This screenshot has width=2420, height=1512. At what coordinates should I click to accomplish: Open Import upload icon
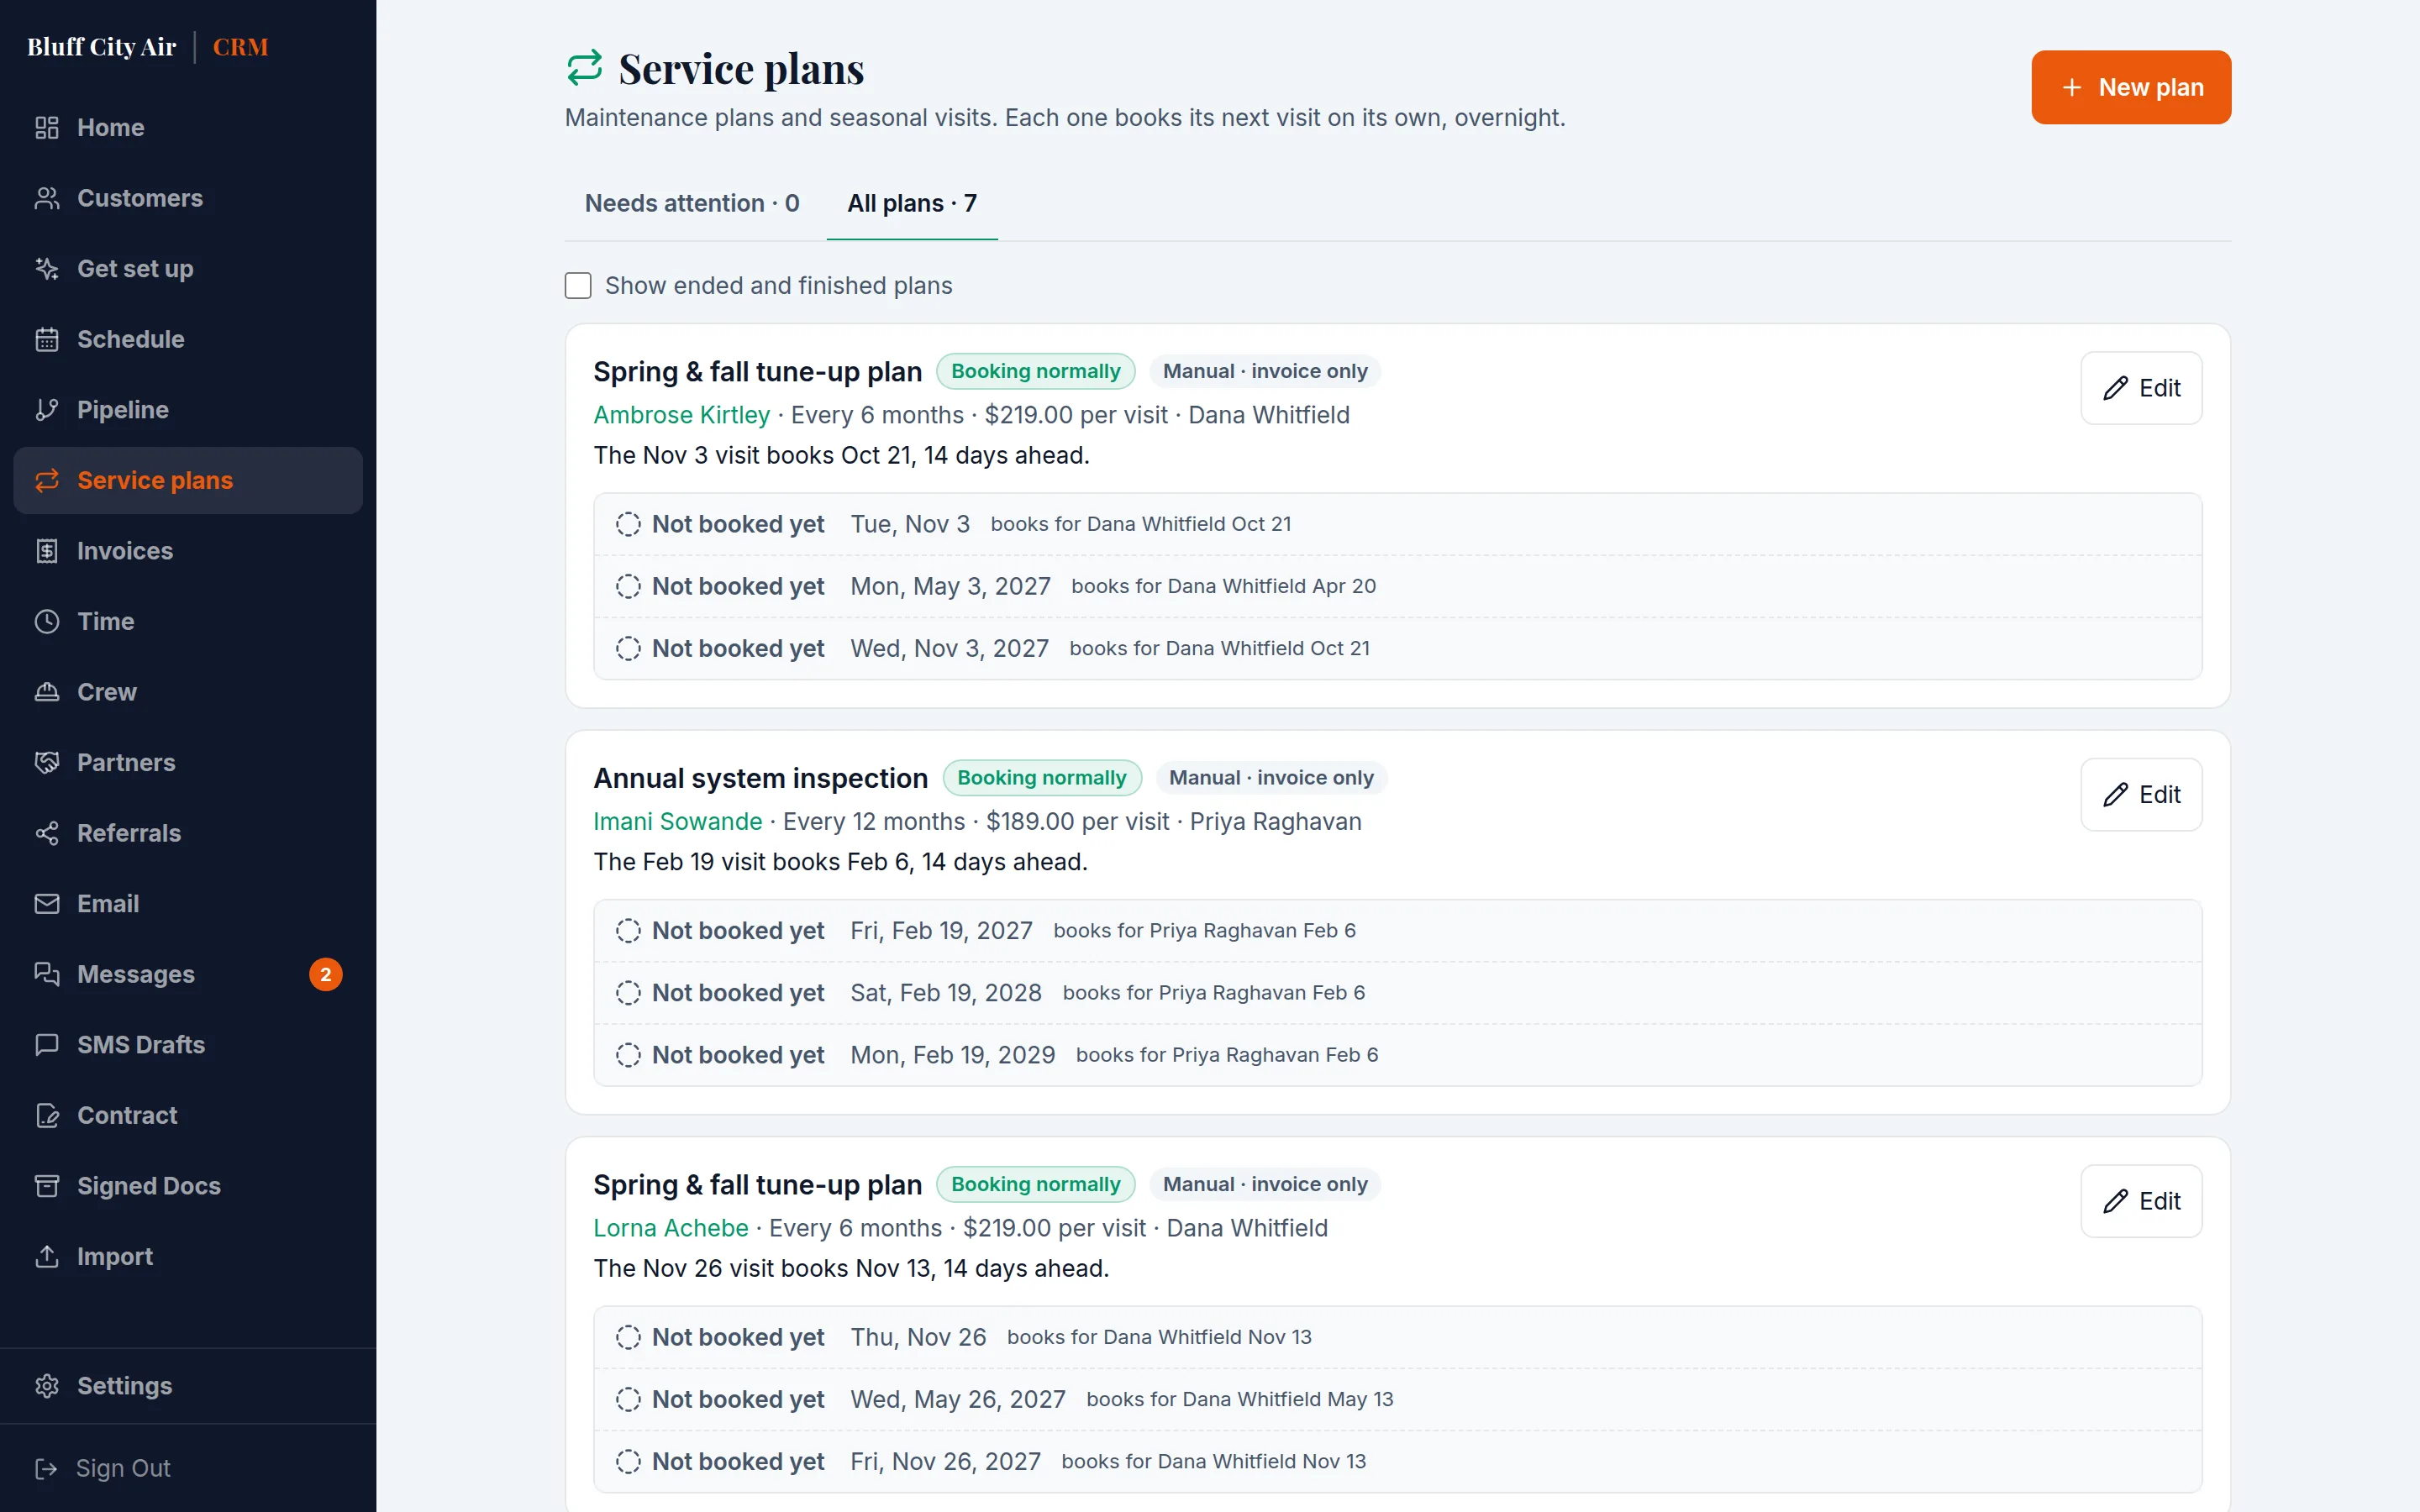coord(47,1256)
